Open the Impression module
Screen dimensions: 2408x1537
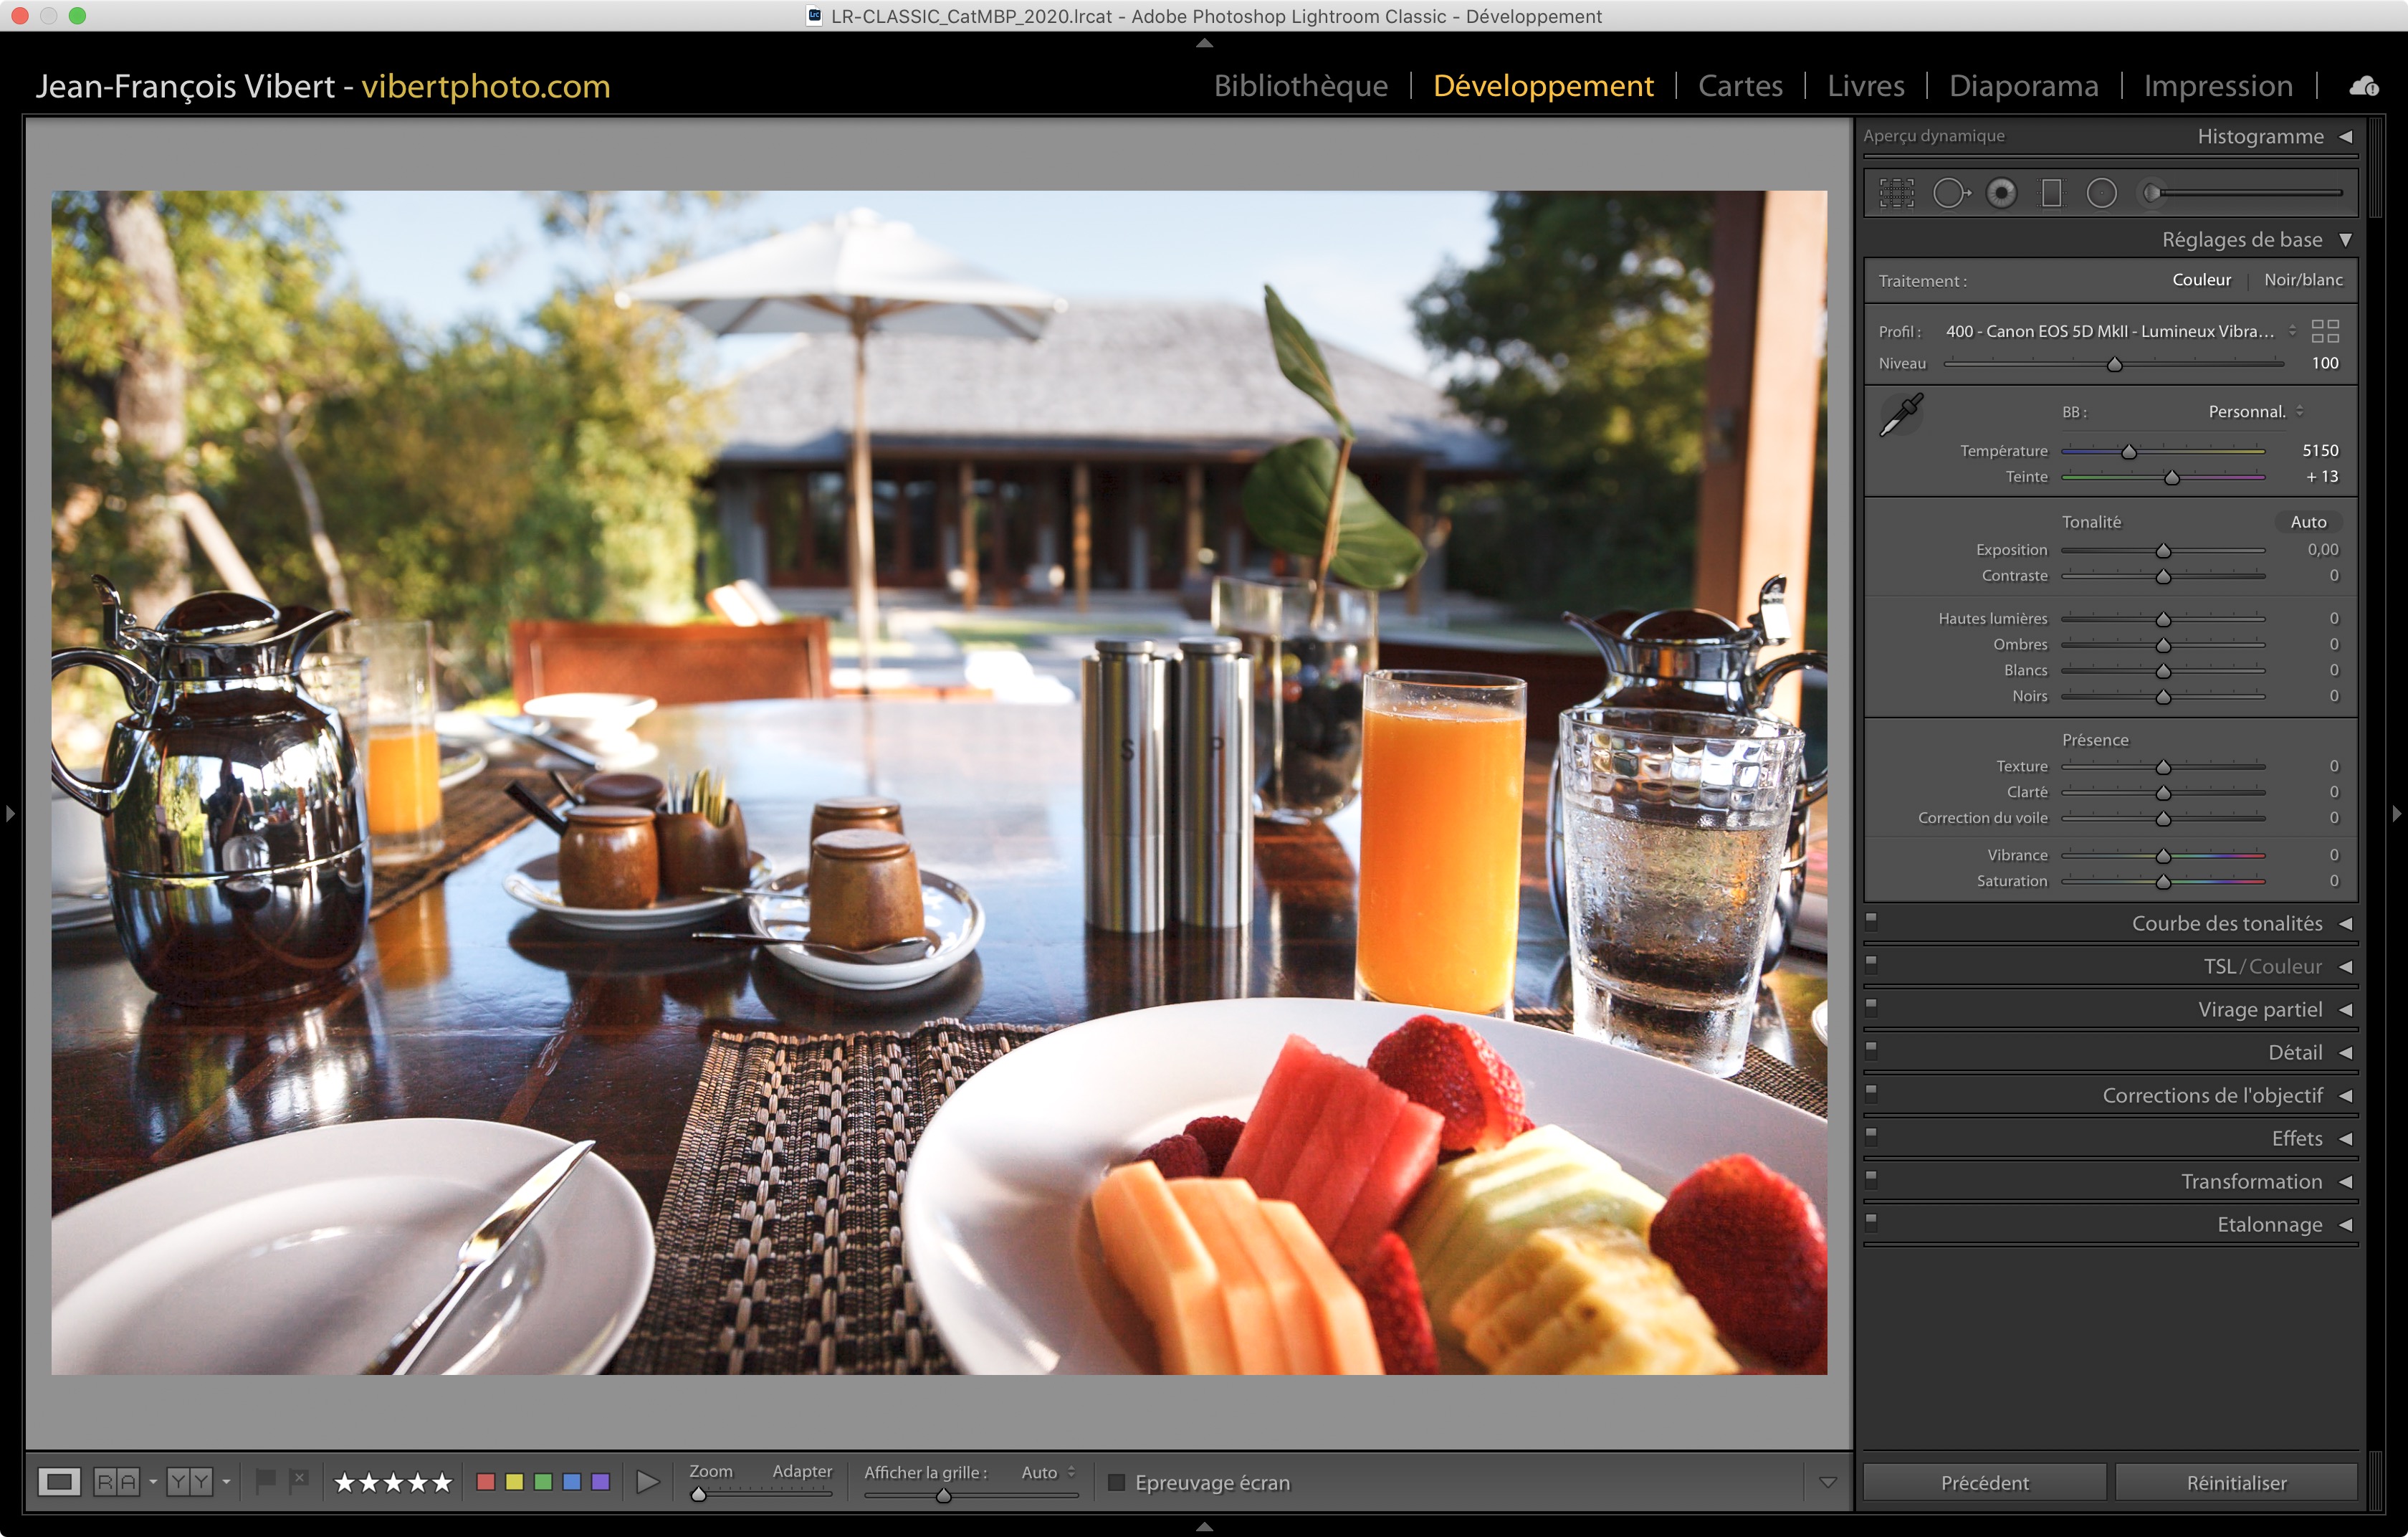click(2217, 86)
